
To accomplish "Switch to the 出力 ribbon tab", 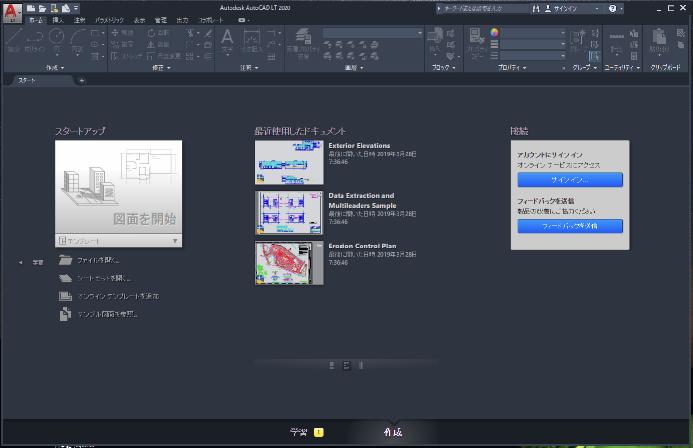I will click(x=182, y=20).
